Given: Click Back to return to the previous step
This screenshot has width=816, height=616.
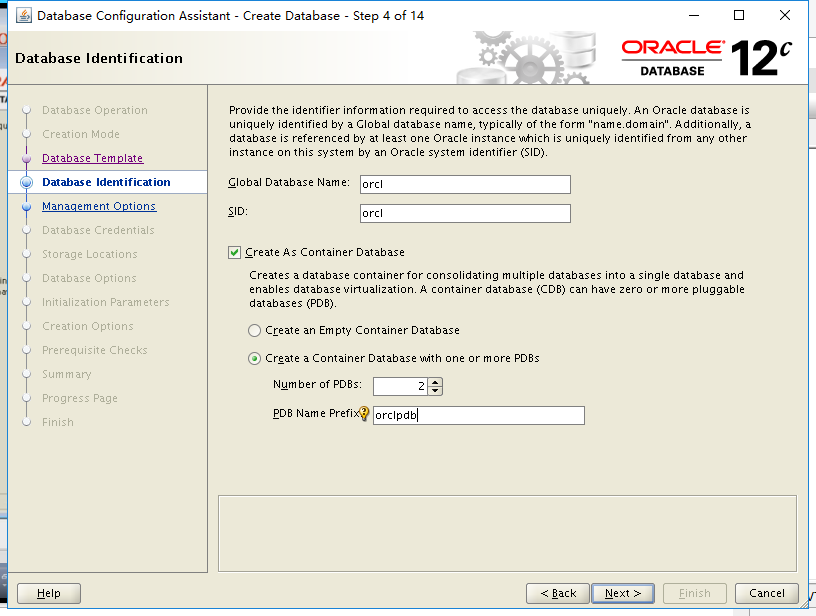Looking at the screenshot, I should 557,592.
